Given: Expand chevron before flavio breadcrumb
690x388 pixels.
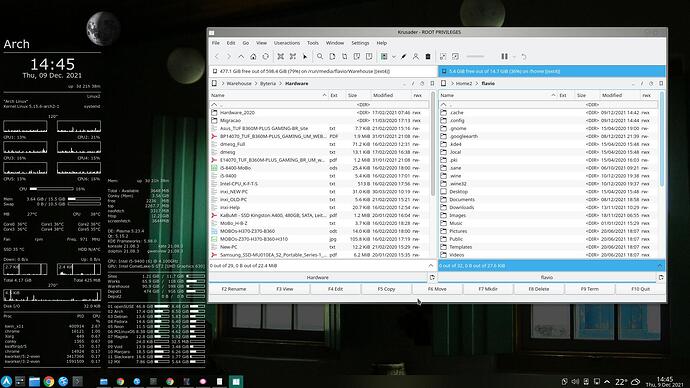Looking at the screenshot, I should pyautogui.click(x=477, y=84).
